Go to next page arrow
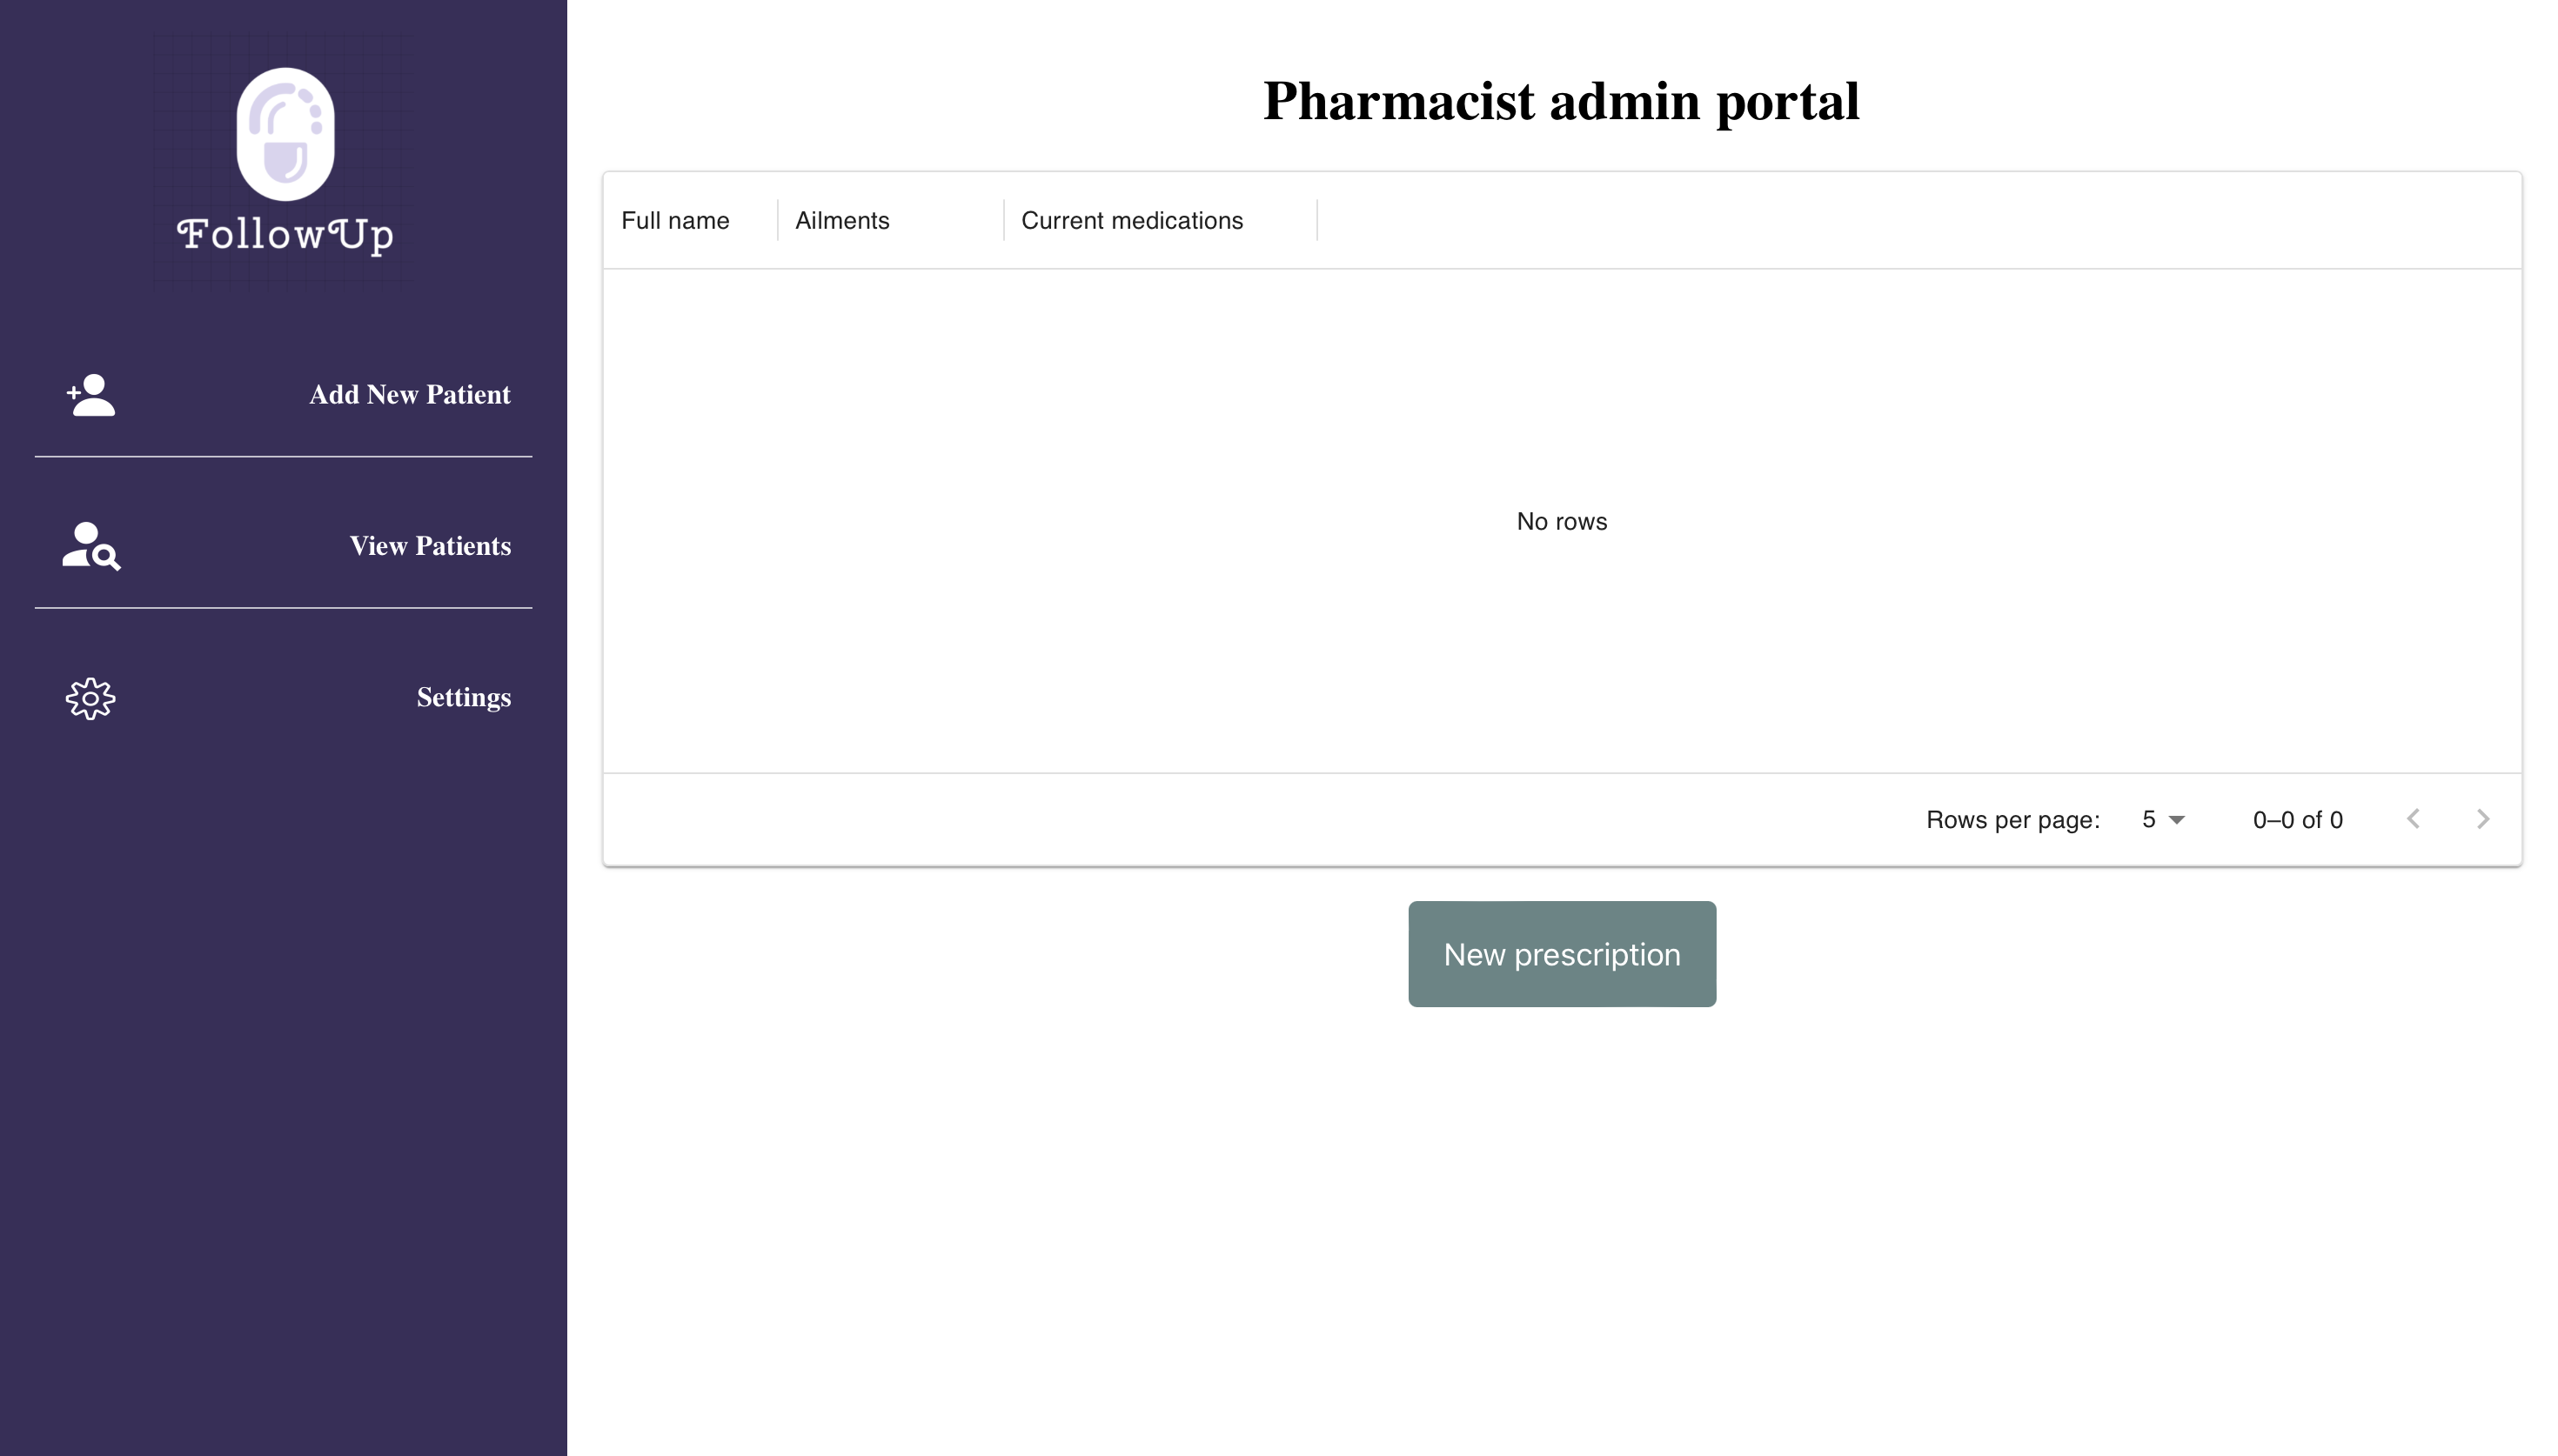 pos(2482,819)
